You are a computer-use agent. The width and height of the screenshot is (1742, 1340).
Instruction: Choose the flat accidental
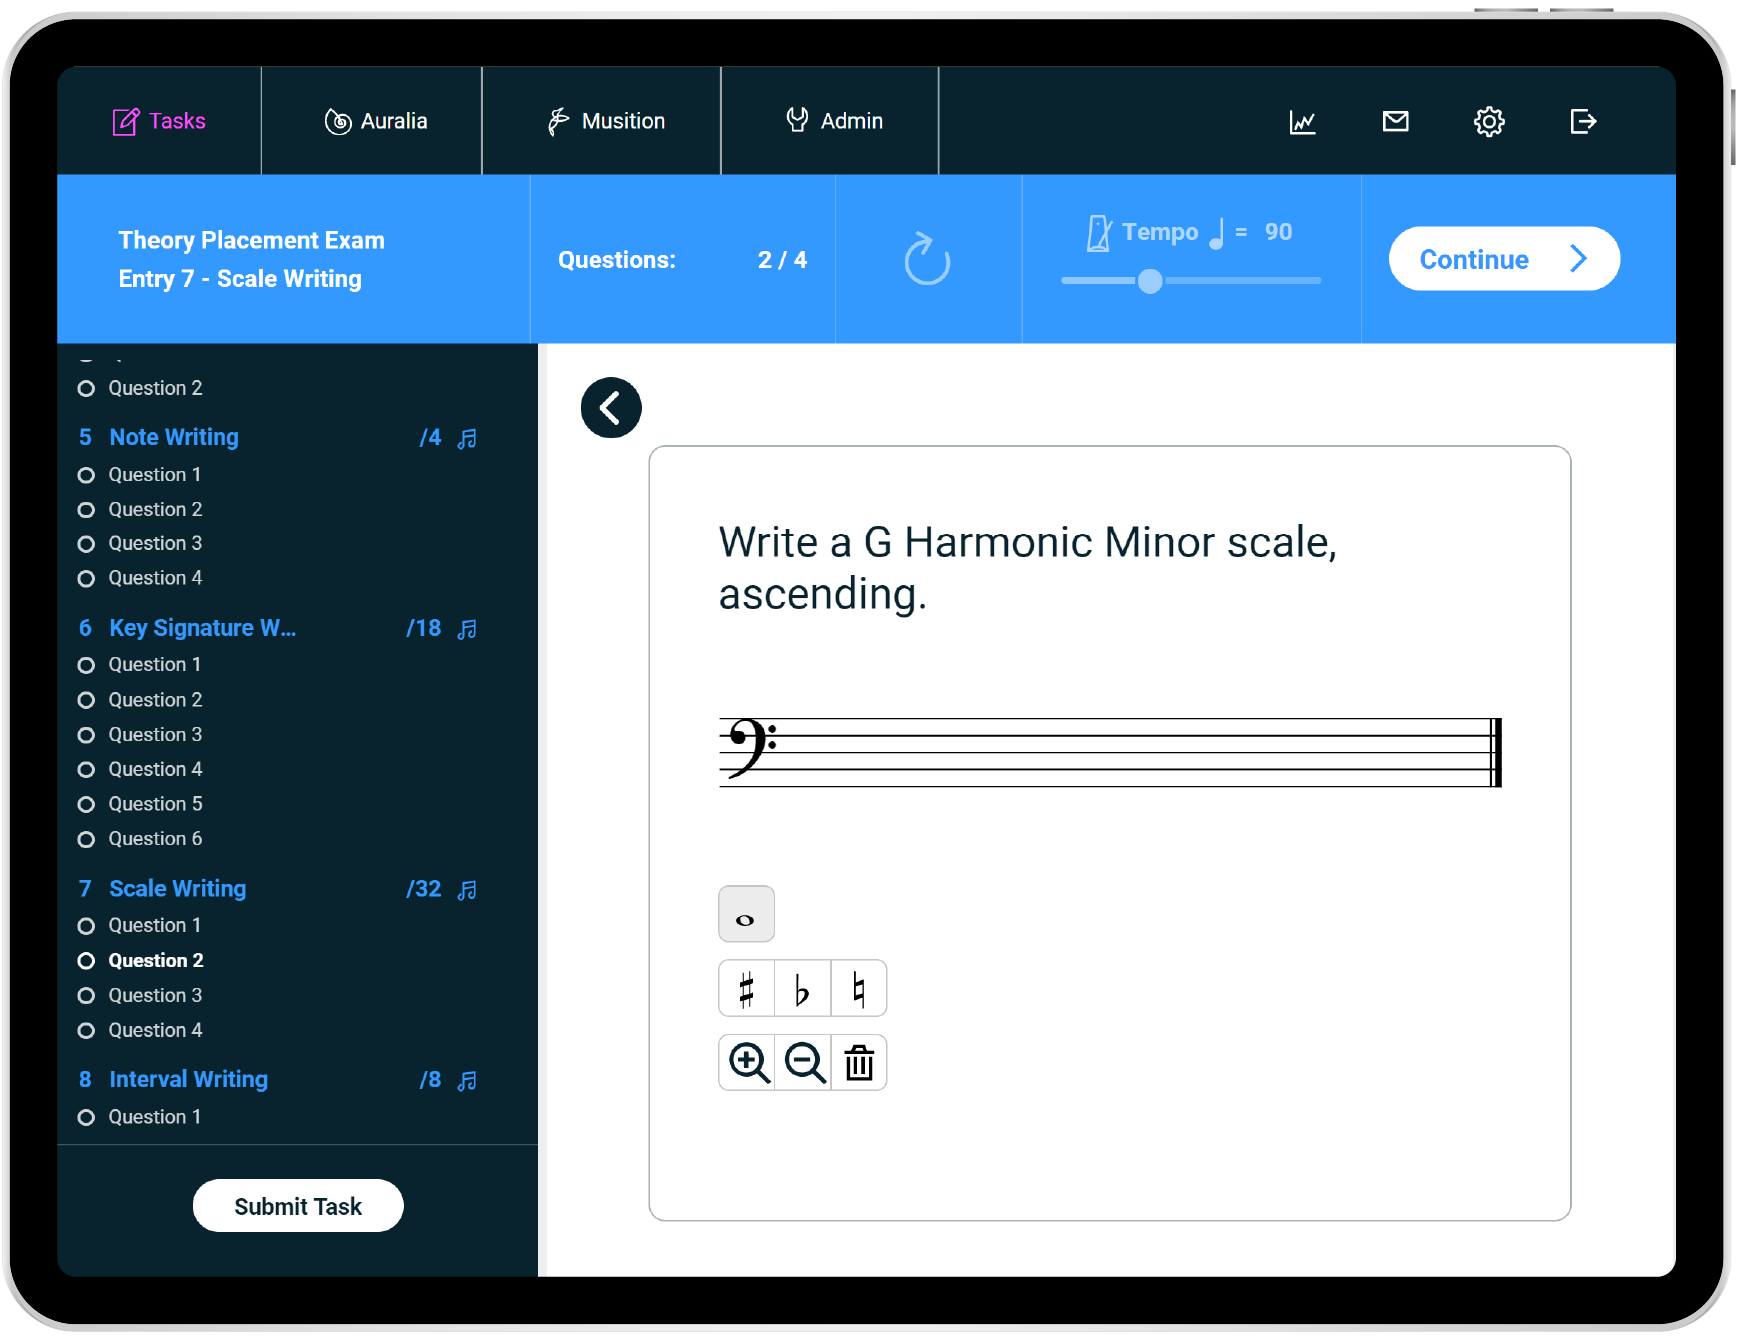click(x=802, y=989)
